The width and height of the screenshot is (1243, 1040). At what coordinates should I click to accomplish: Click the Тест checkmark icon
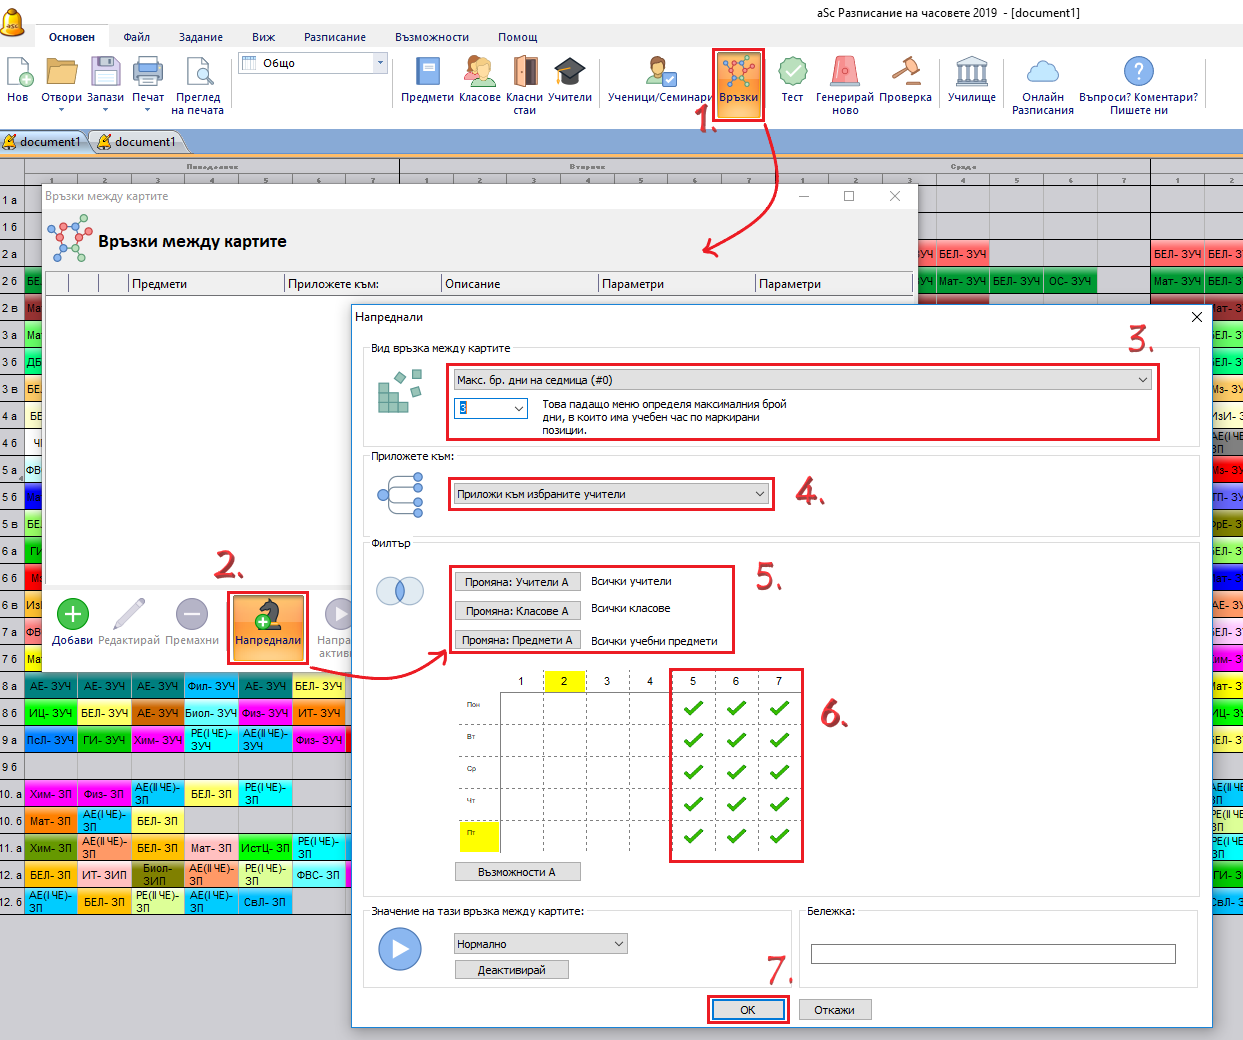point(792,75)
